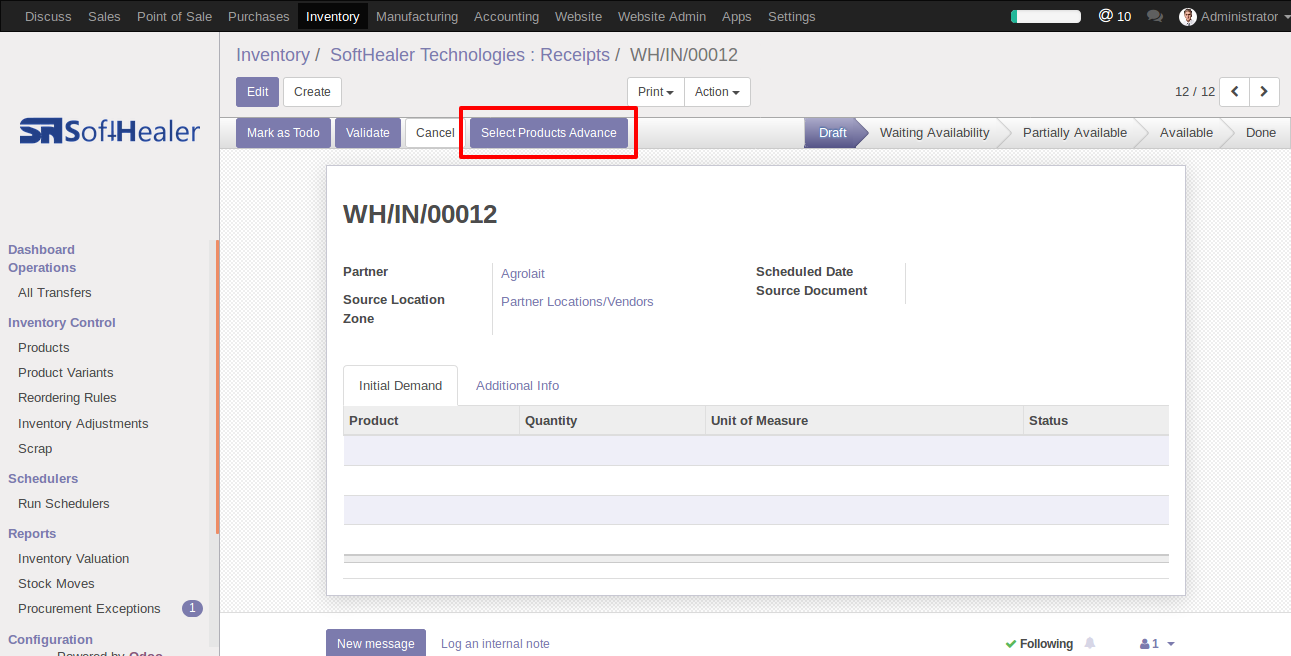Open the Website Admin menu
This screenshot has width=1291, height=656.
[x=662, y=16]
